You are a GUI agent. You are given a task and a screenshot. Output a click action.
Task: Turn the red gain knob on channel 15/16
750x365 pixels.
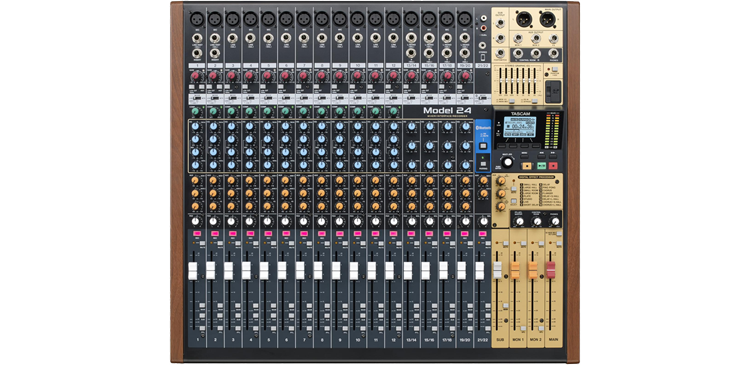click(x=430, y=76)
